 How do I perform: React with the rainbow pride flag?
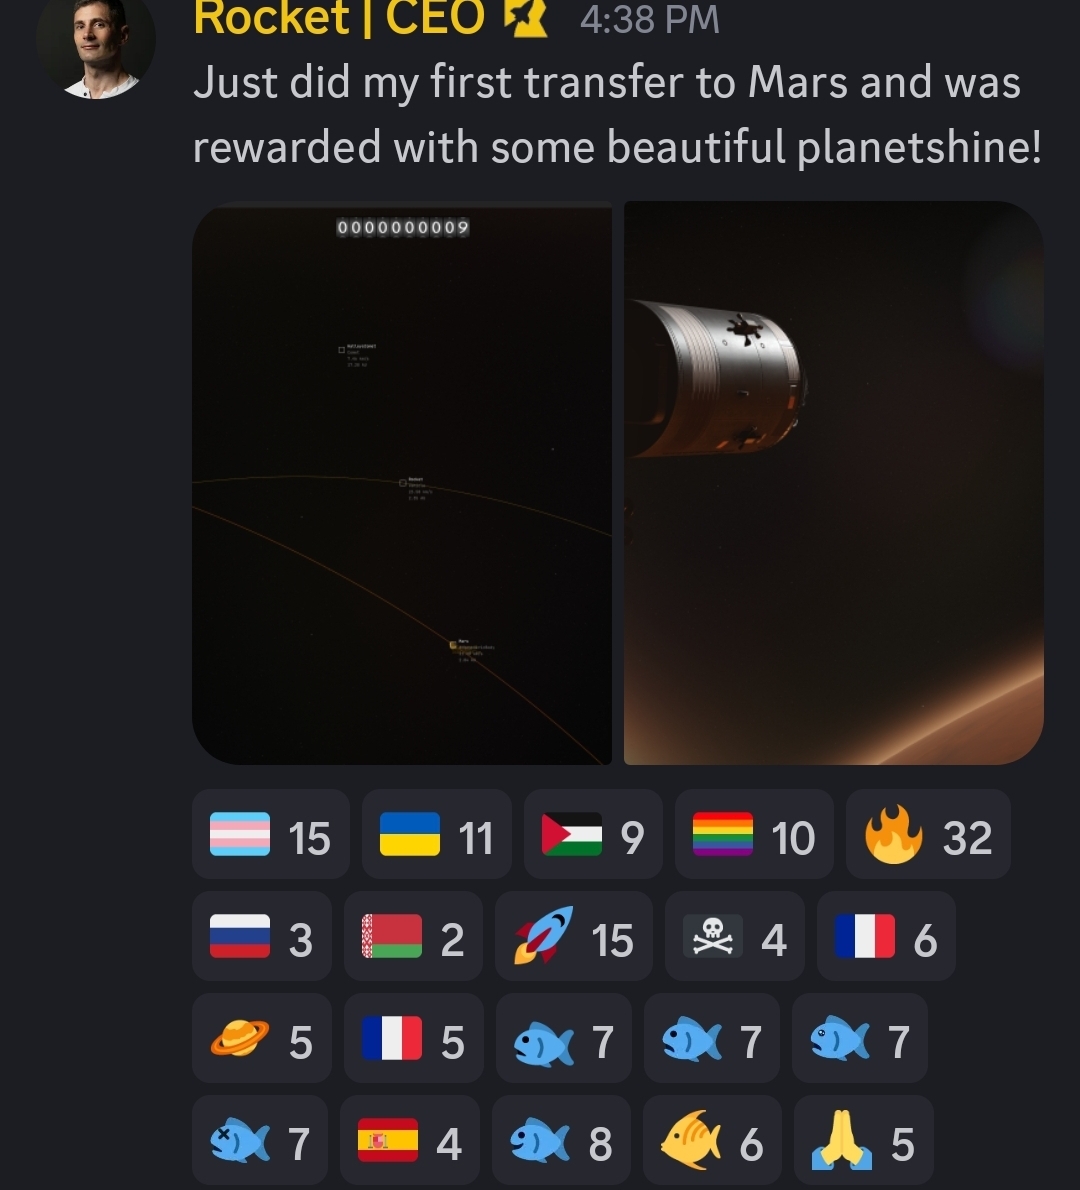(754, 834)
